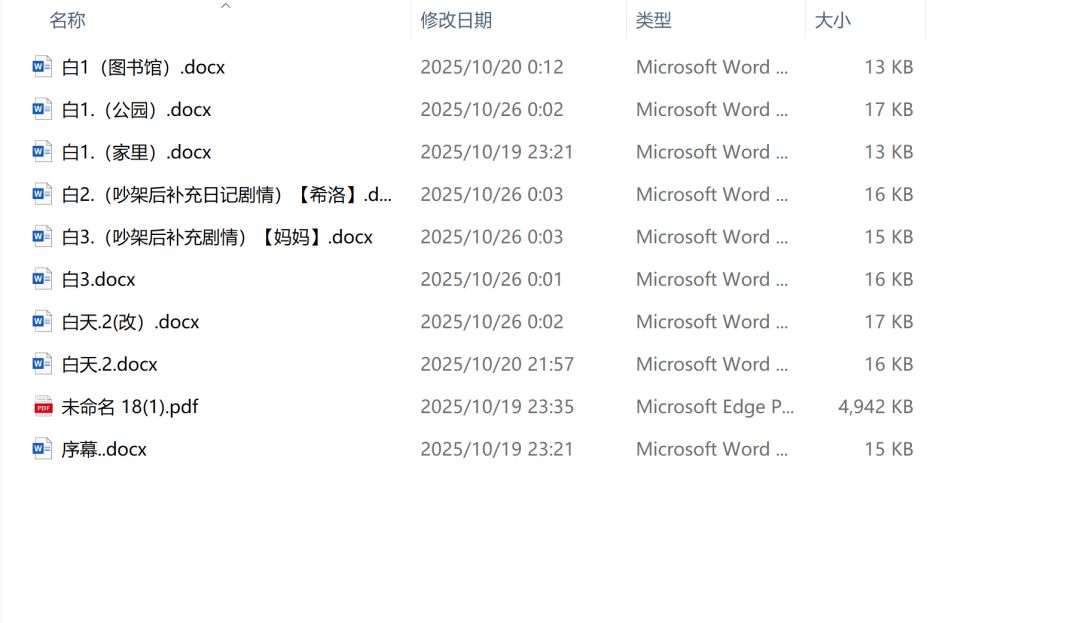Click the sort arrow above 名称 column

coord(225,6)
